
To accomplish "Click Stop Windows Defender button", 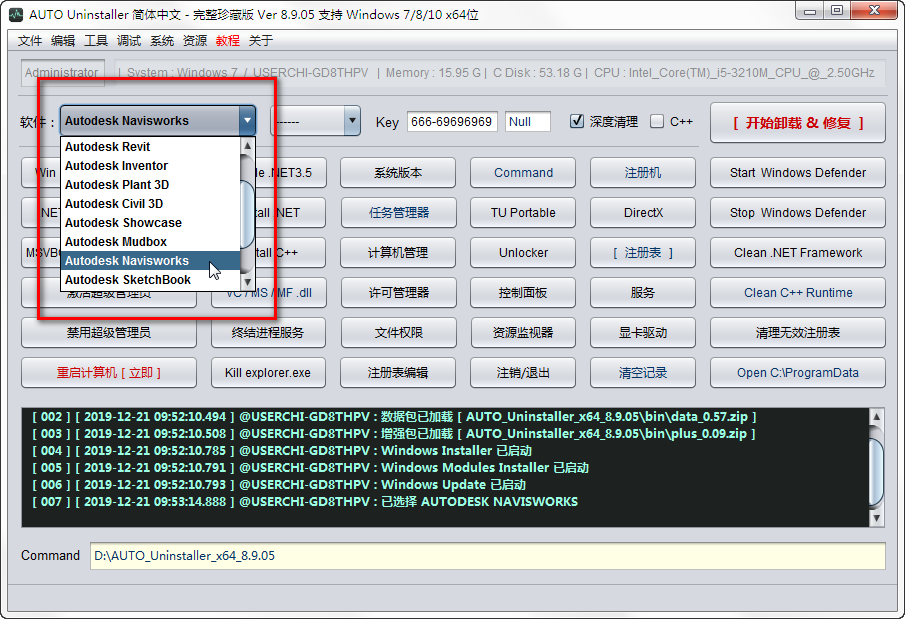I will click(x=798, y=212).
